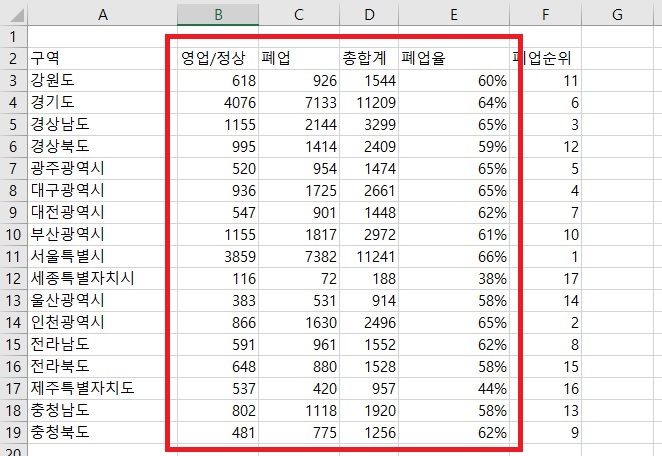Screen dimensions: 662x456
Task: Click cell with value 3859
Action: point(218,256)
